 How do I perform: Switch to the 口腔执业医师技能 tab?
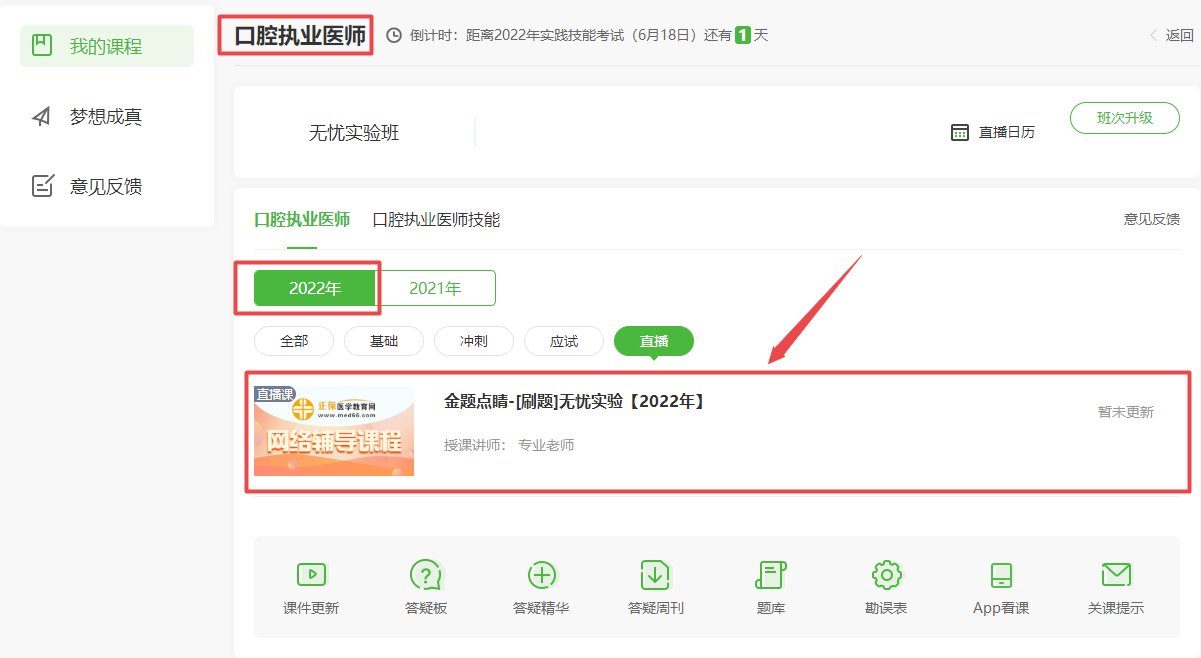pos(436,219)
